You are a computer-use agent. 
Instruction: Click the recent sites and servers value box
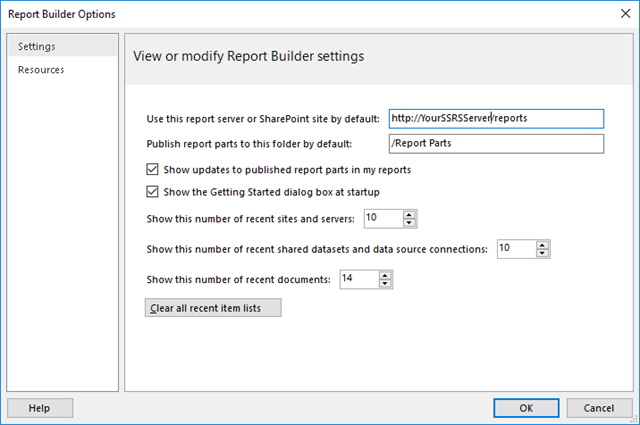pyautogui.click(x=383, y=218)
